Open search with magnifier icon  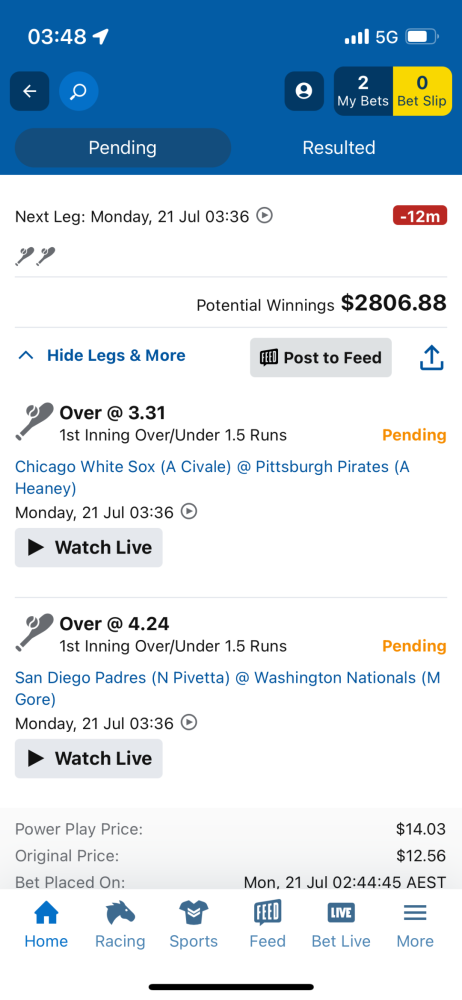[78, 91]
